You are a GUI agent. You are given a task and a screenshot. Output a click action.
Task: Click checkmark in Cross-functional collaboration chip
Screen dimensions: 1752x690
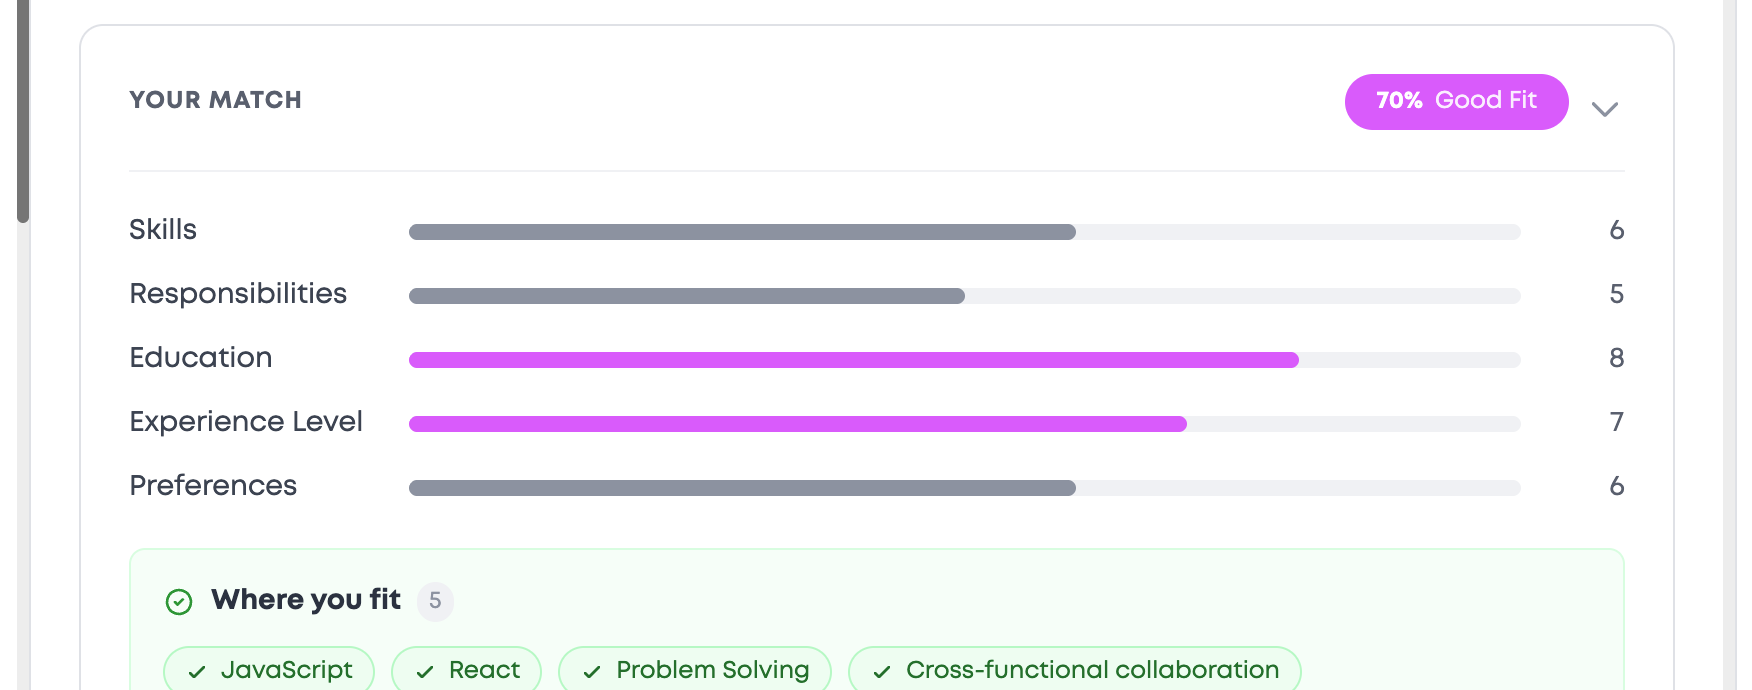(x=882, y=672)
